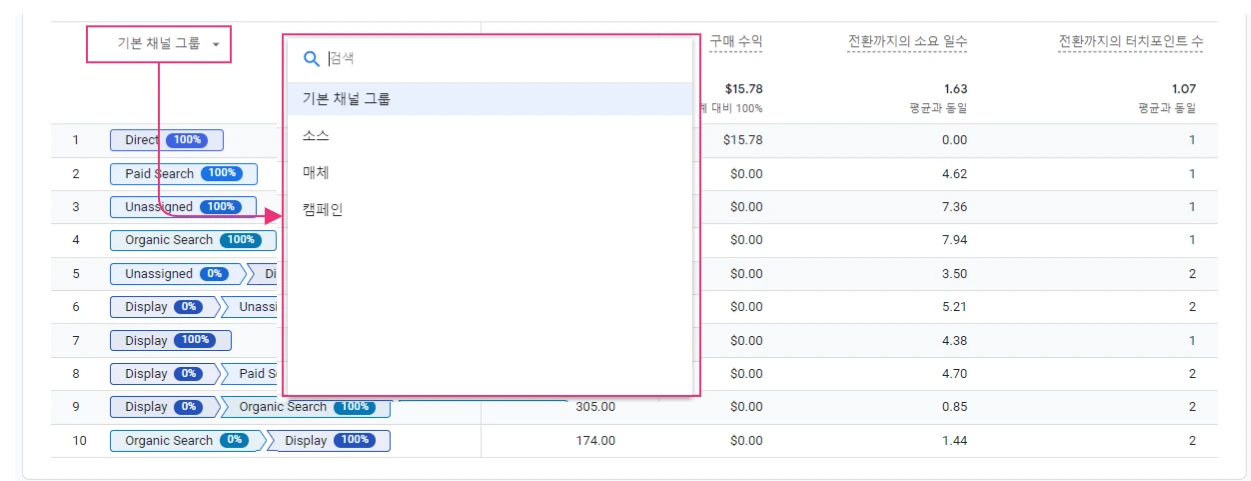Click the 7.94 days value
Image resolution: width=1251 pixels, height=481 pixels.
[954, 240]
